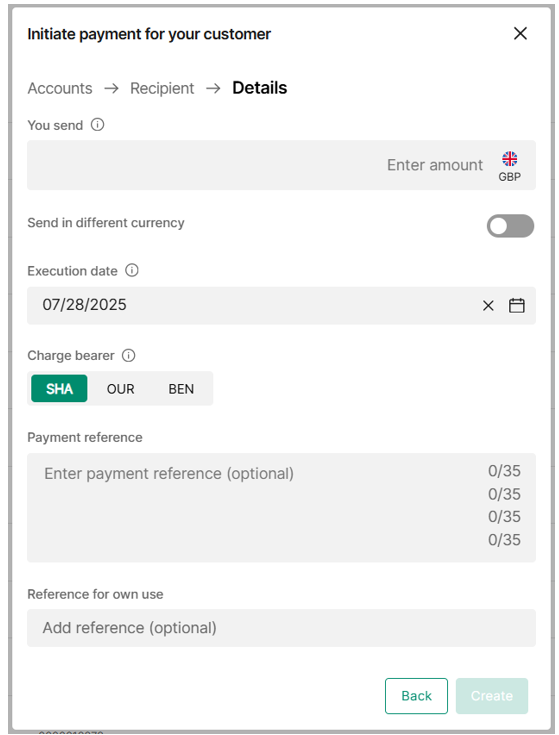This screenshot has width=559, height=735.
Task: Go to the Recipient step
Action: (162, 88)
